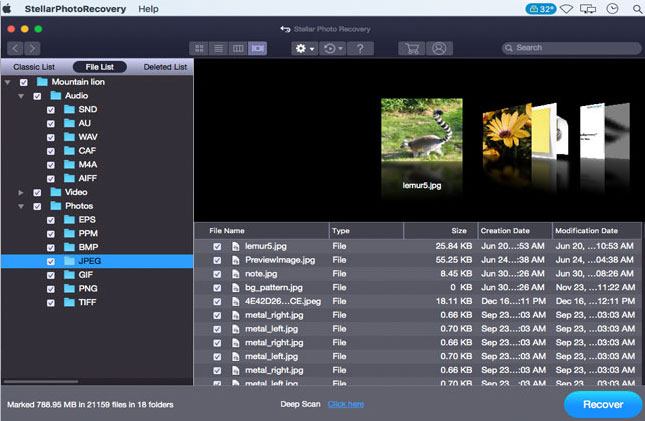Viewport: 645px width, 421px height.
Task: Open the Wi-Fi menu bar icon
Action: click(566, 9)
